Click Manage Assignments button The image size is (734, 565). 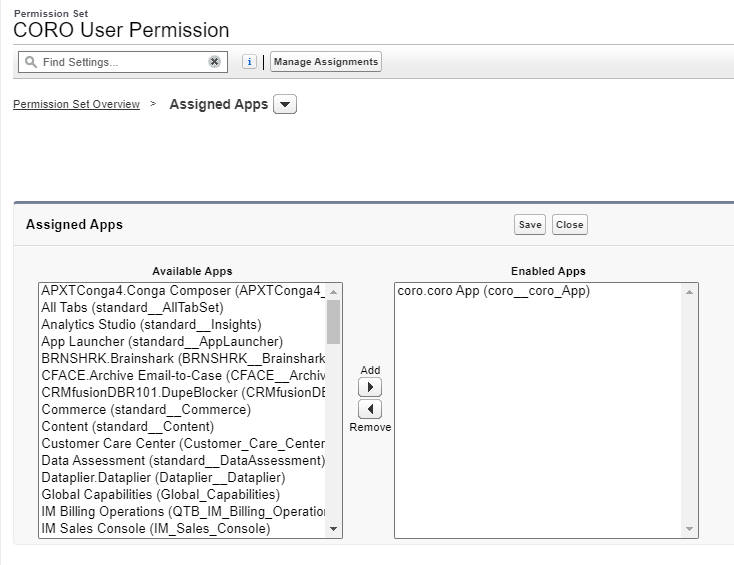pyautogui.click(x=326, y=62)
